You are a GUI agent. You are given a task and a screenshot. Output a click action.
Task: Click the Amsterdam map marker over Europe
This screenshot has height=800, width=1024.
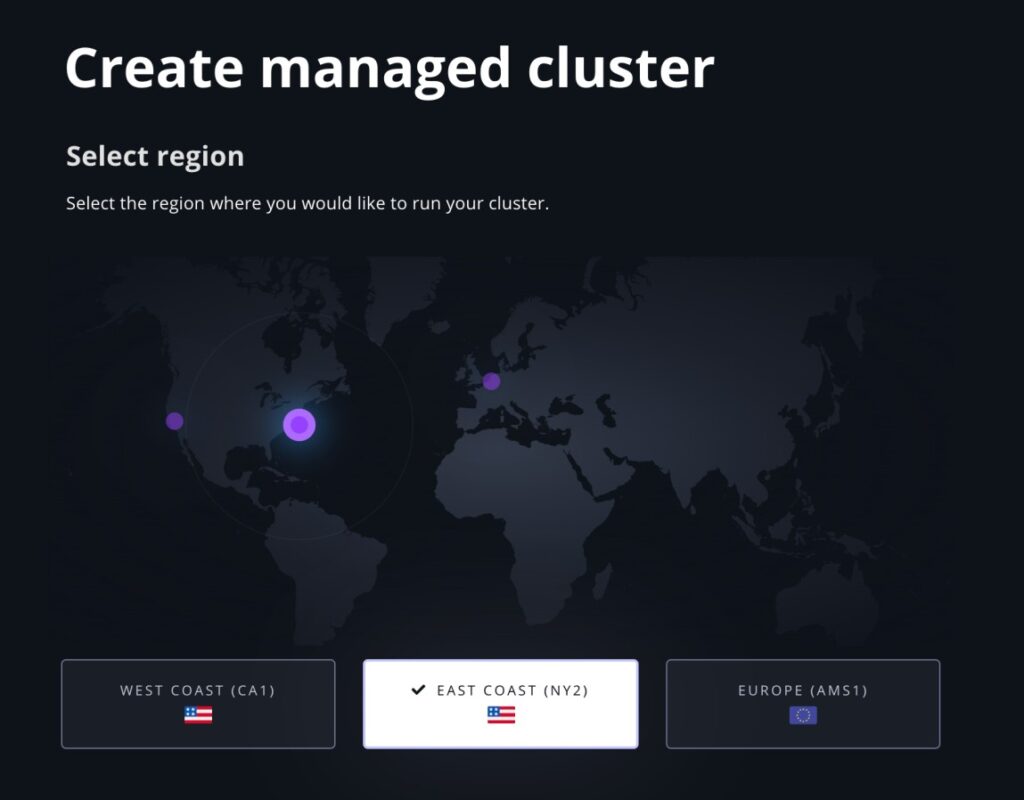click(491, 380)
